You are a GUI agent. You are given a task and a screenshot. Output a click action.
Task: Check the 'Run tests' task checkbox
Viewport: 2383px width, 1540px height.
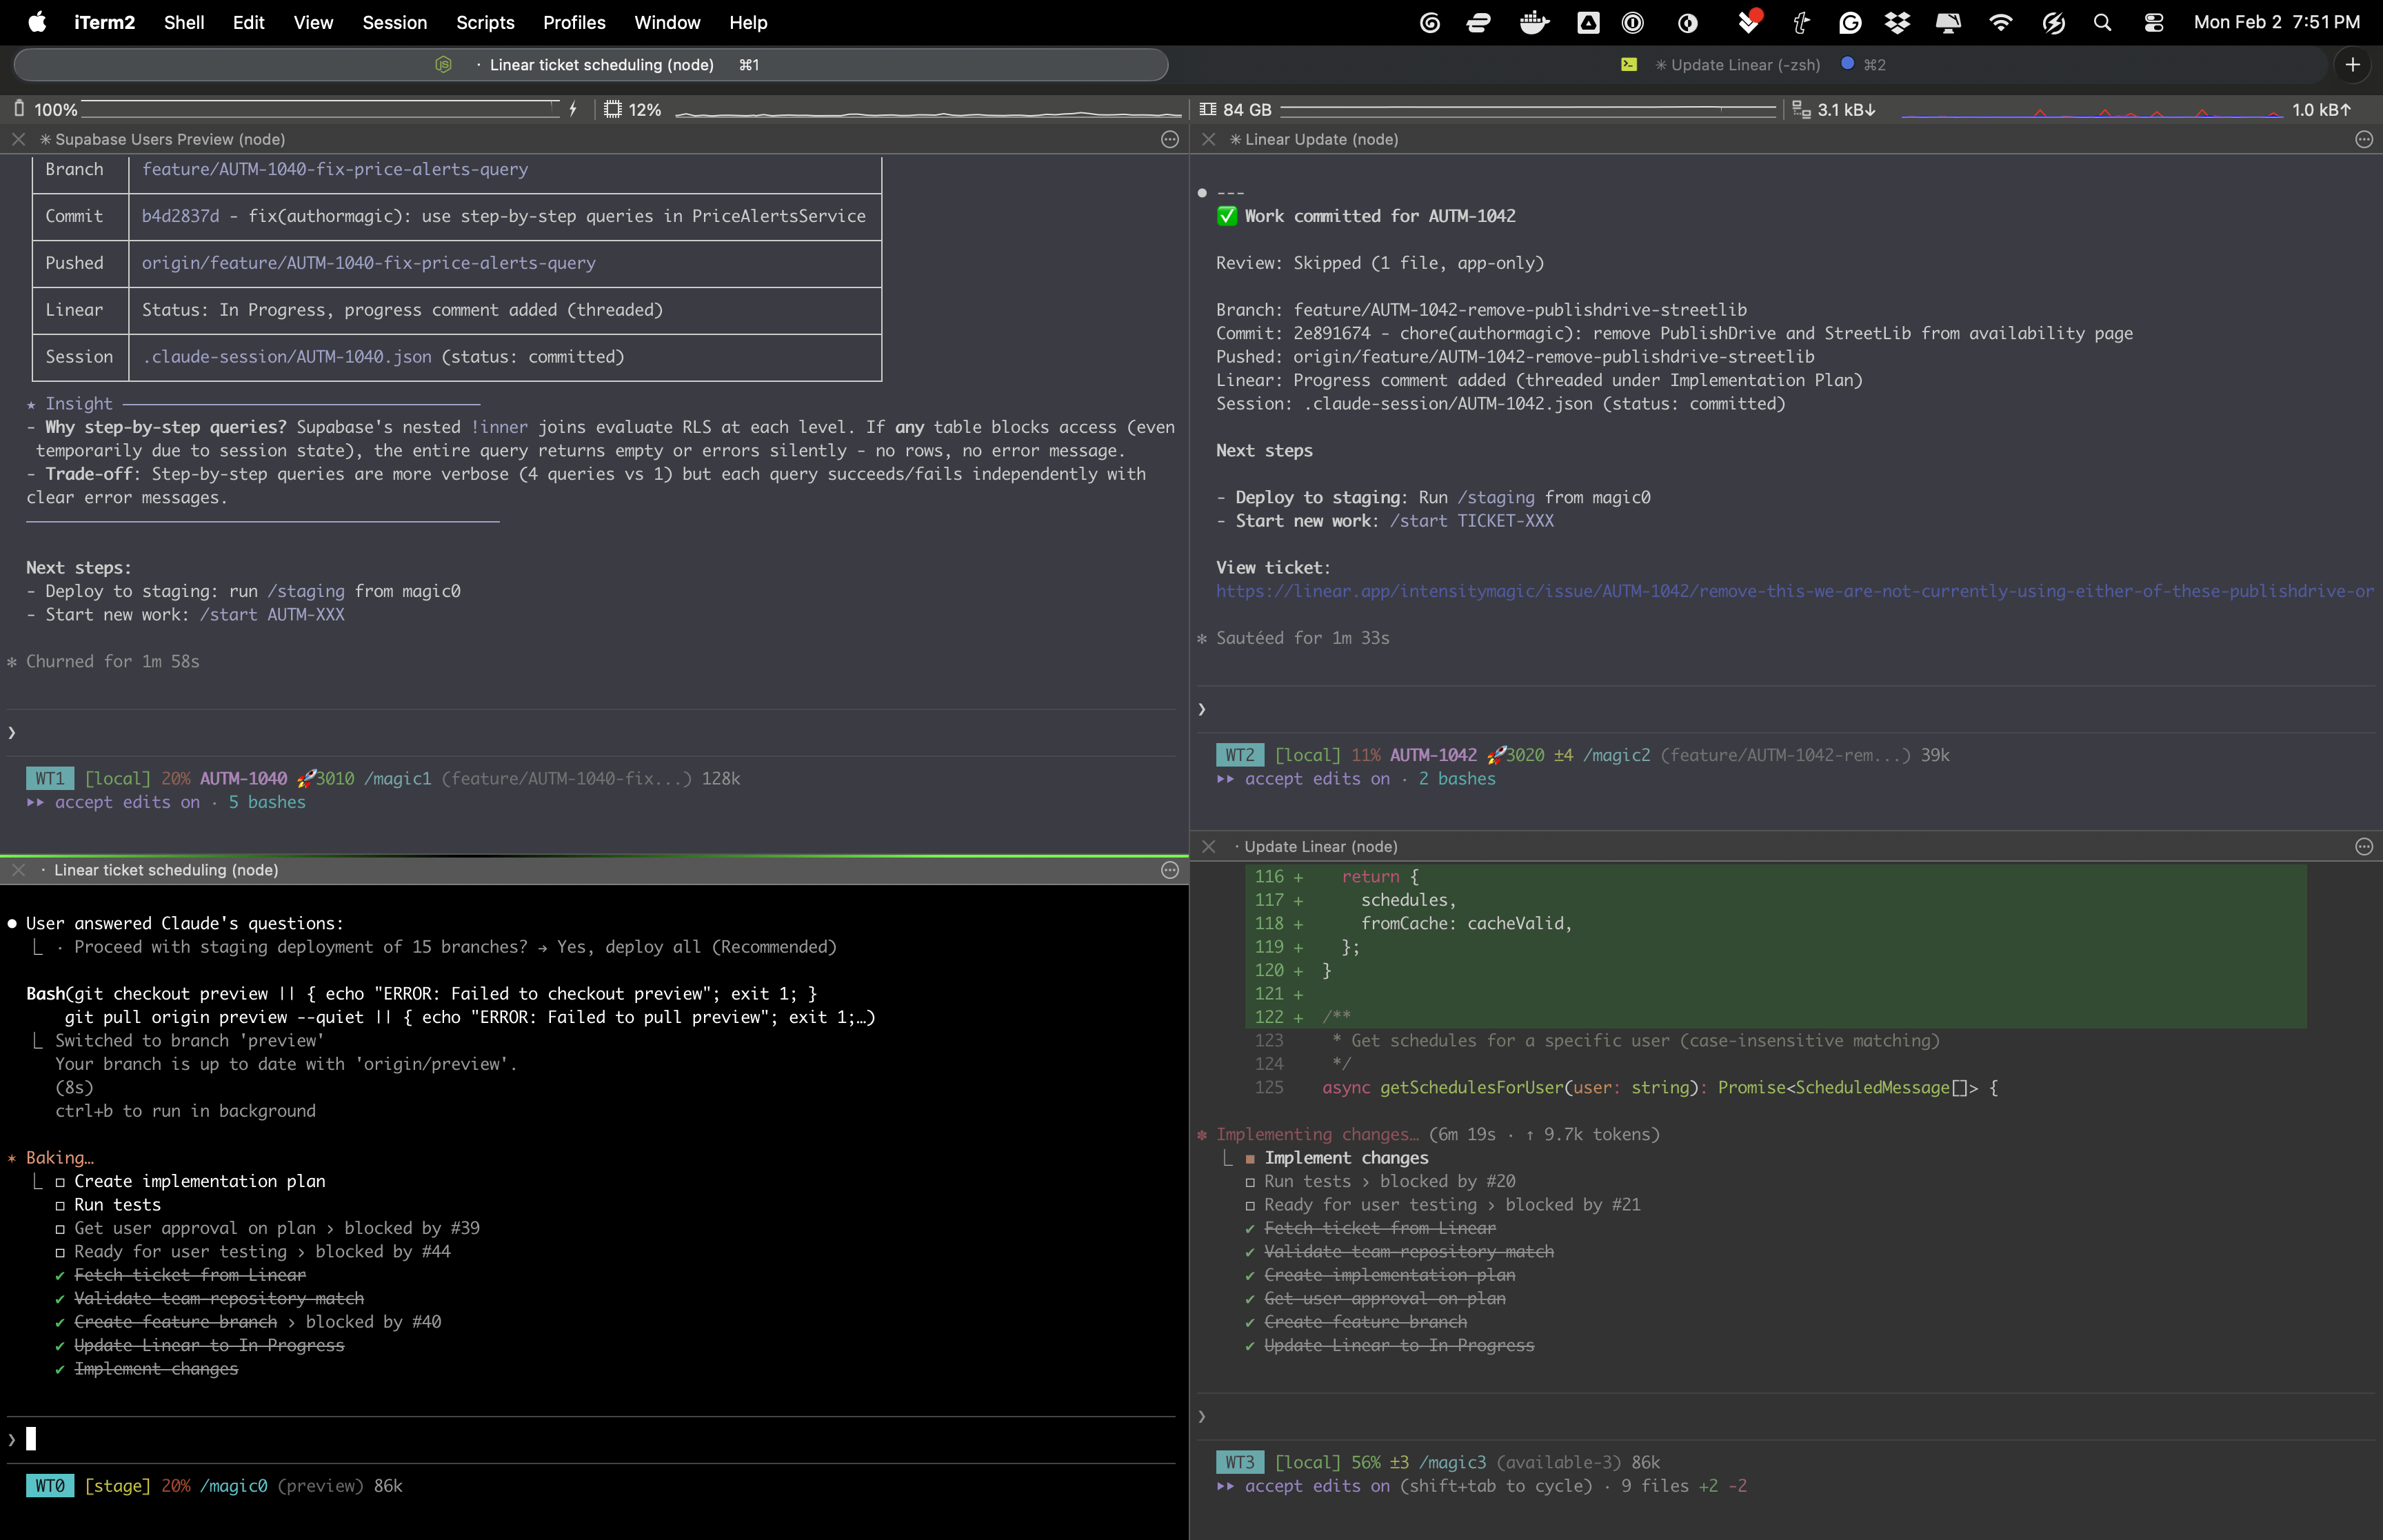61,1204
